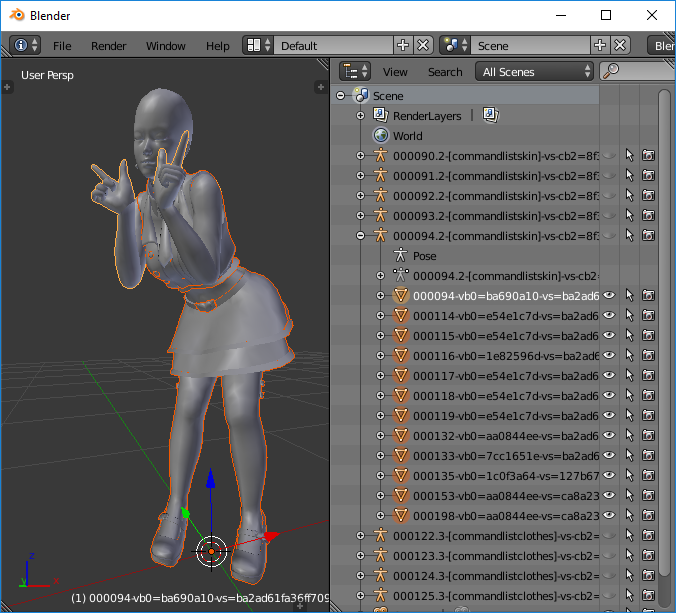Hide the 000119-vb0=e54e1c7d mesh
676x613 pixels.
609,416
